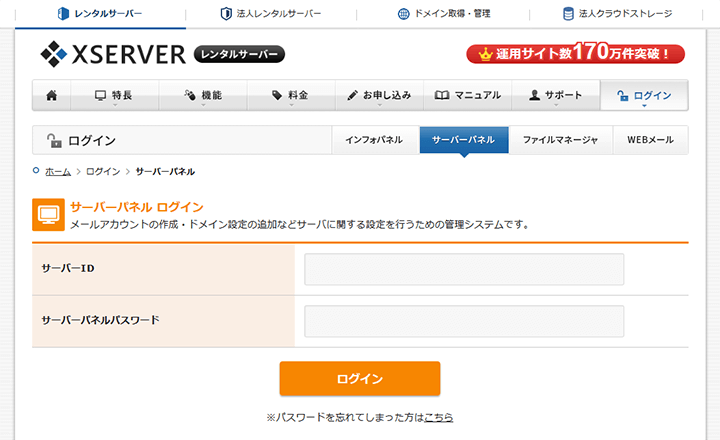Open the ドメイン取得・管理 top tab

pyautogui.click(x=444, y=14)
